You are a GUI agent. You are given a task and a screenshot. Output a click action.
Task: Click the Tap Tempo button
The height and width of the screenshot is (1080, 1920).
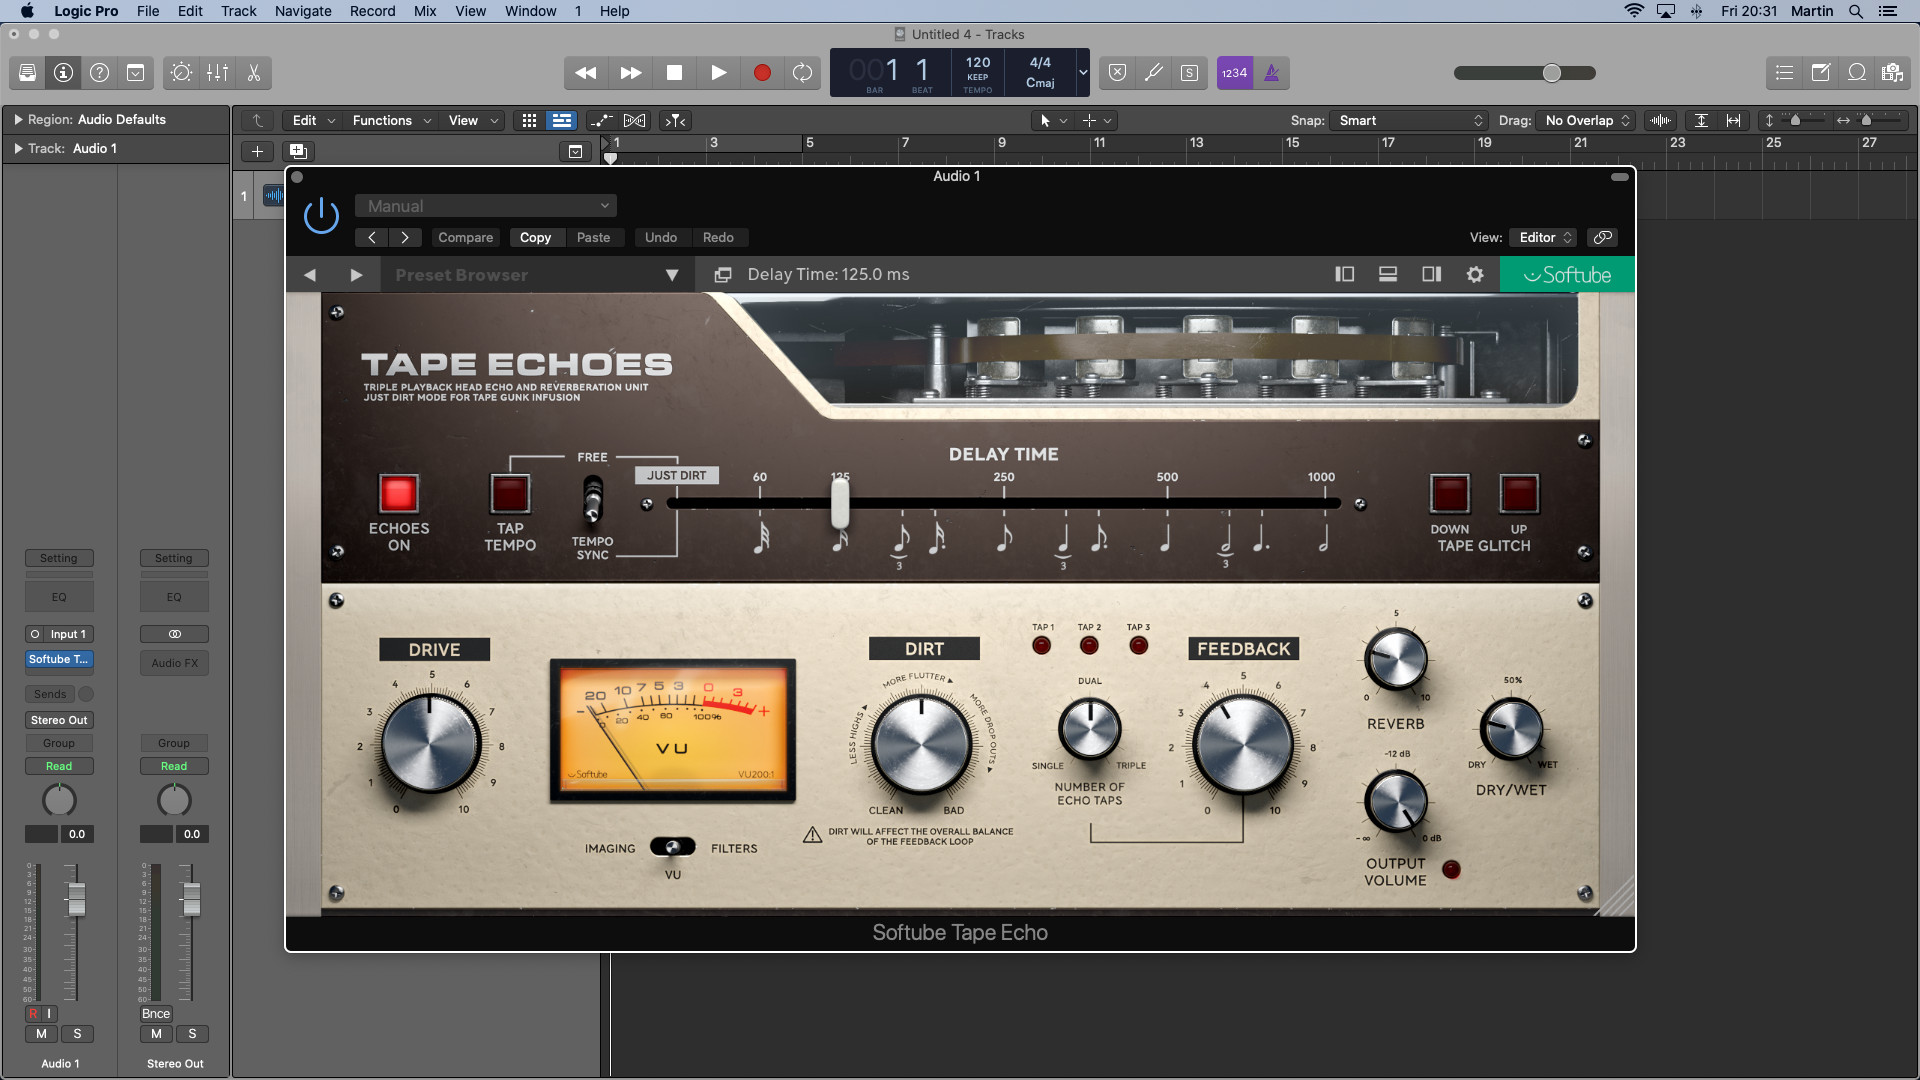tap(510, 494)
